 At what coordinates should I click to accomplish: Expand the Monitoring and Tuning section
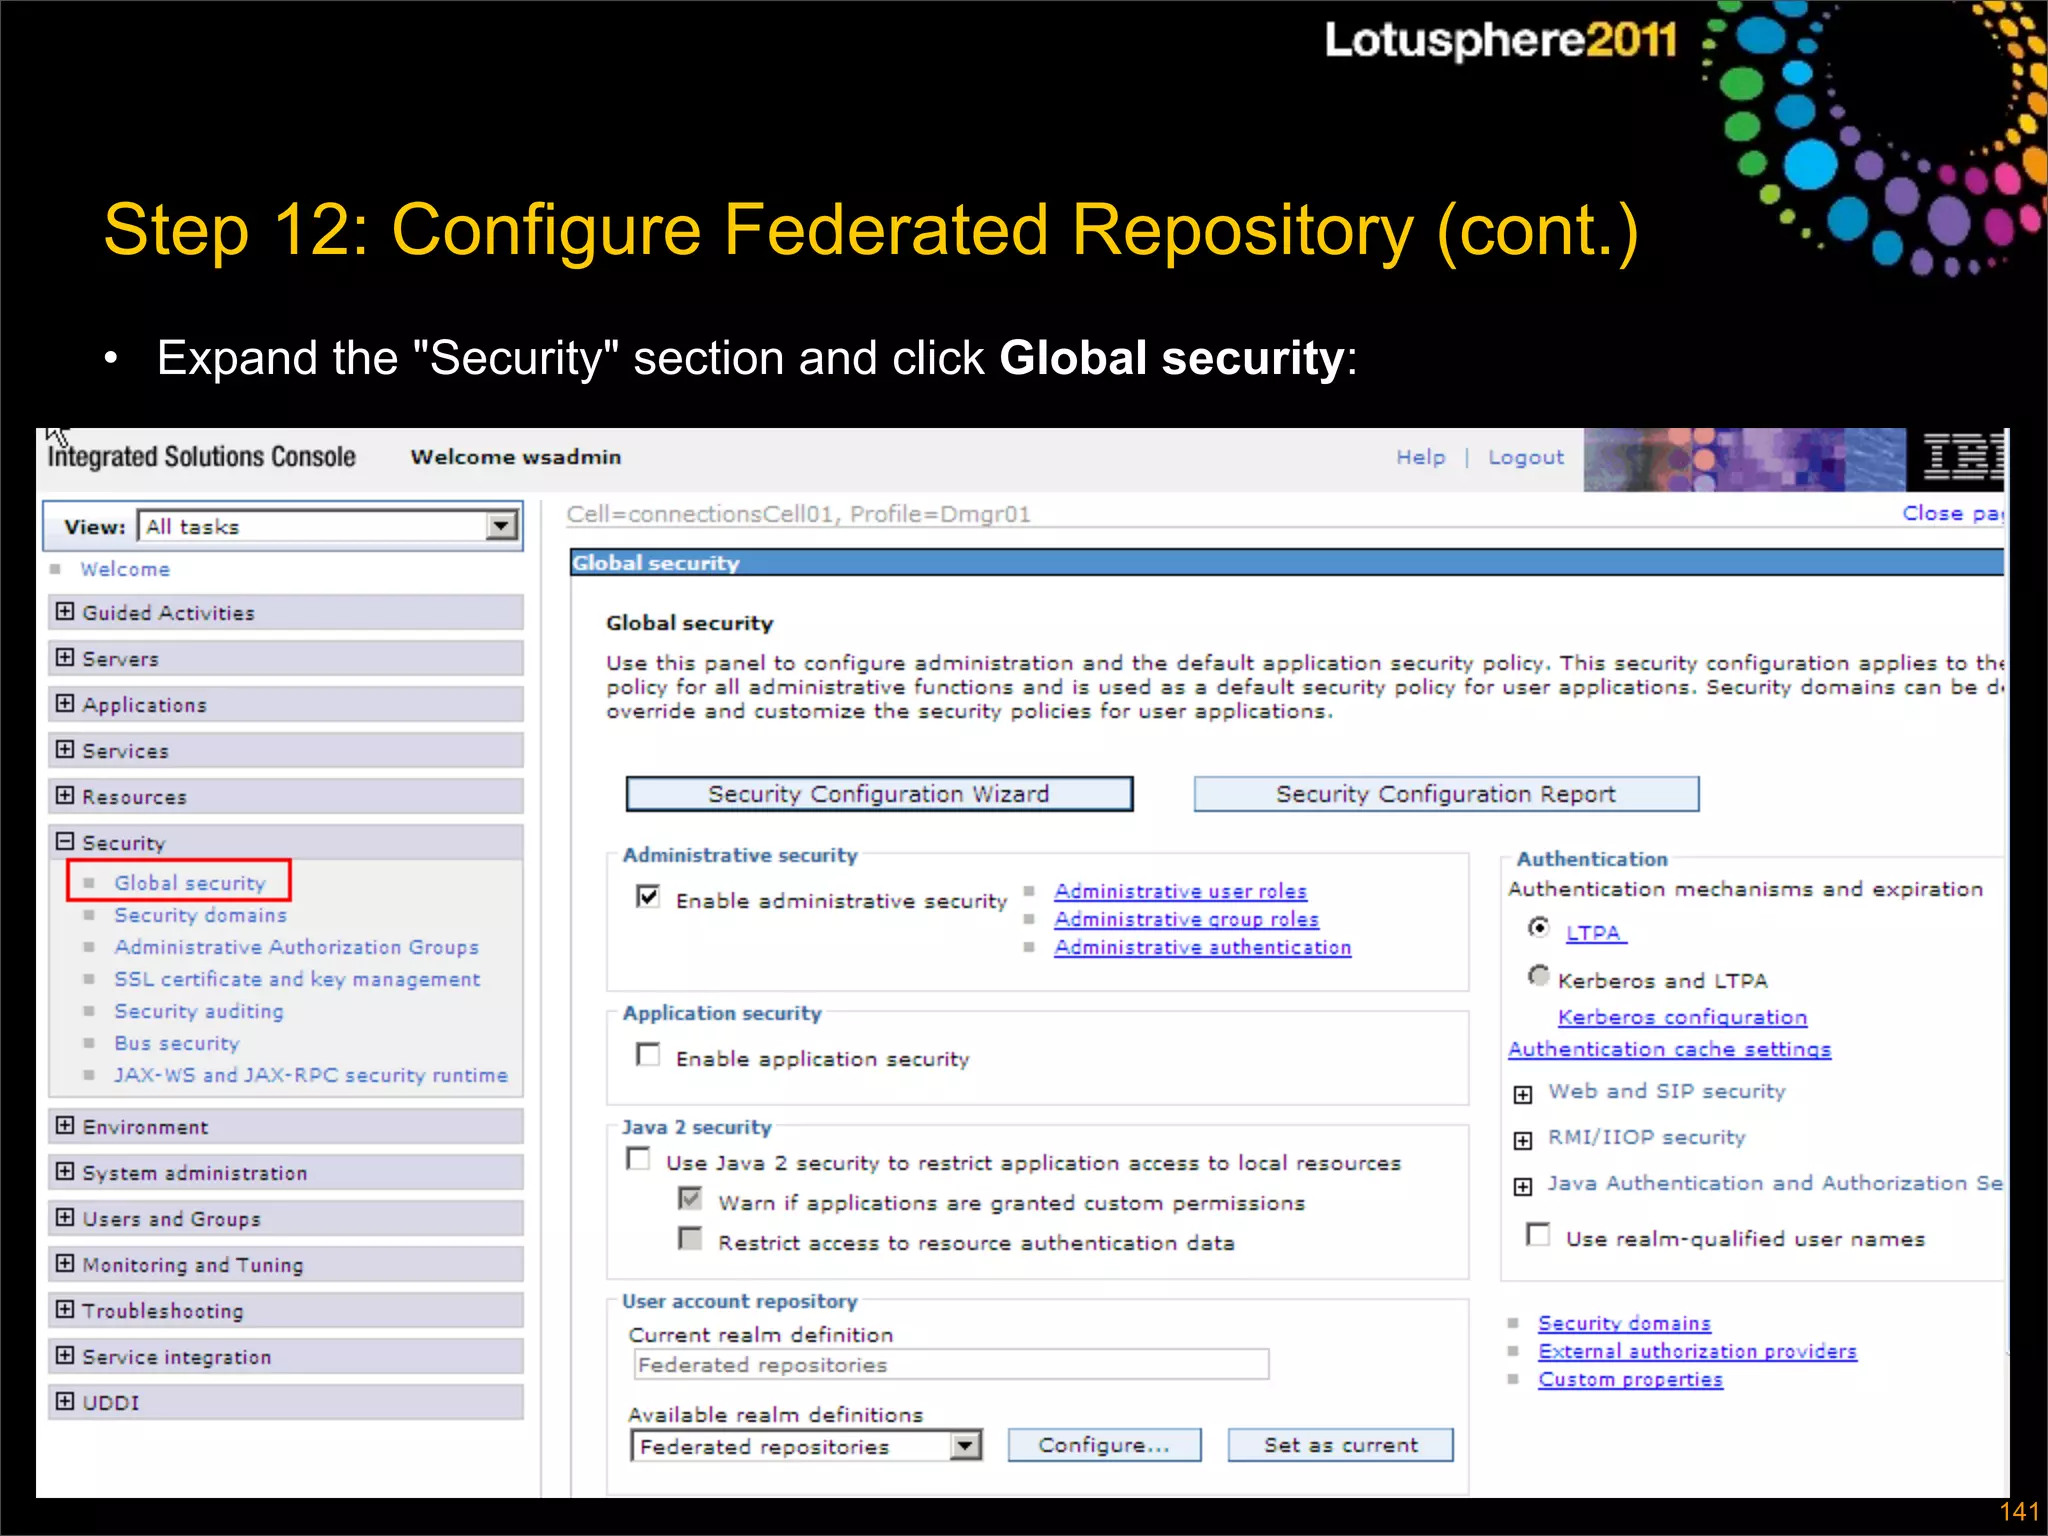tap(66, 1263)
